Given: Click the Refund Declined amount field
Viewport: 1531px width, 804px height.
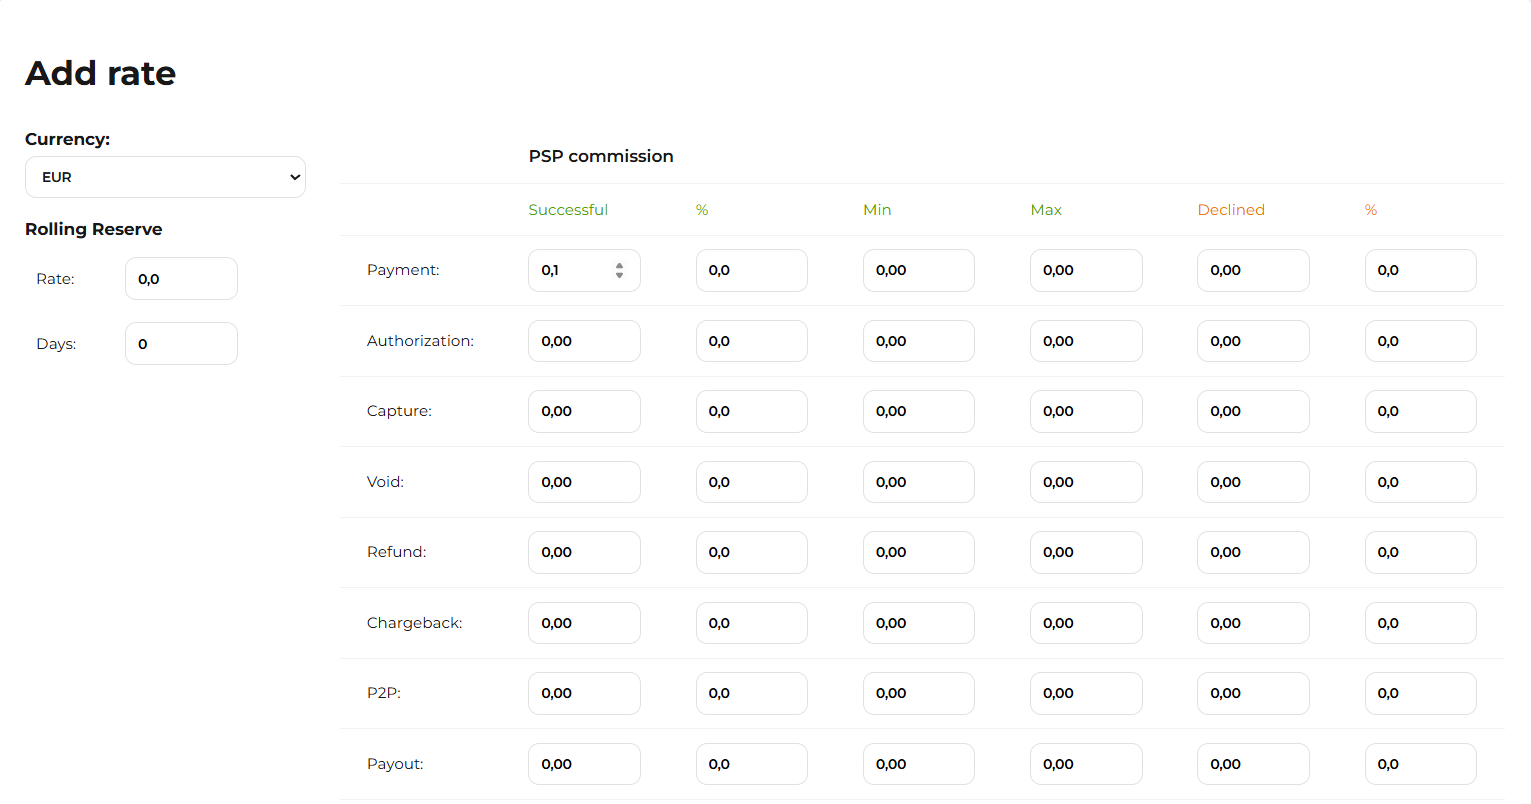Looking at the screenshot, I should [x=1252, y=553].
